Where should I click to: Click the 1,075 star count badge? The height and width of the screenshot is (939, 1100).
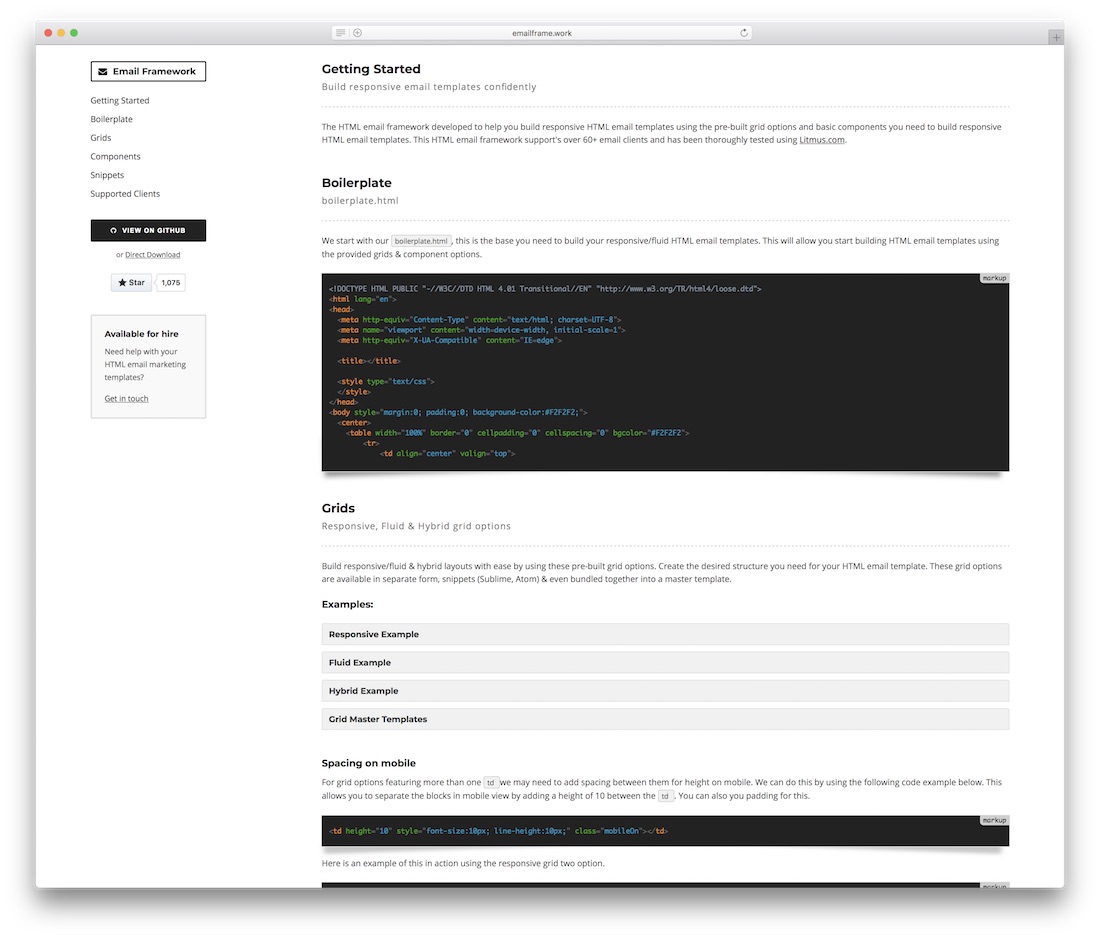170,282
